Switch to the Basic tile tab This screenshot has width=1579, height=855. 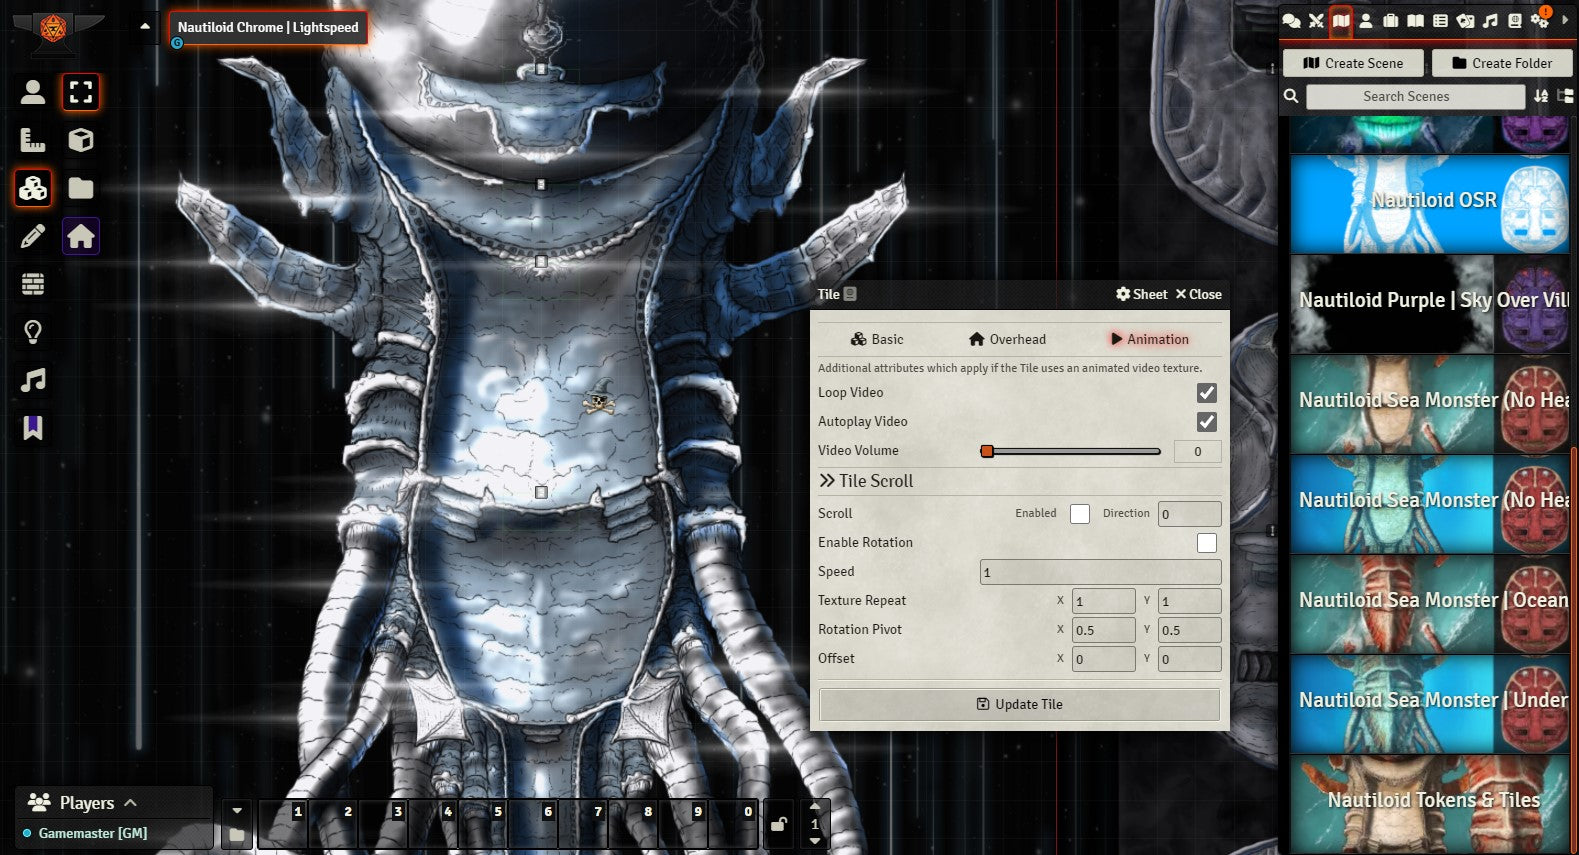point(877,340)
